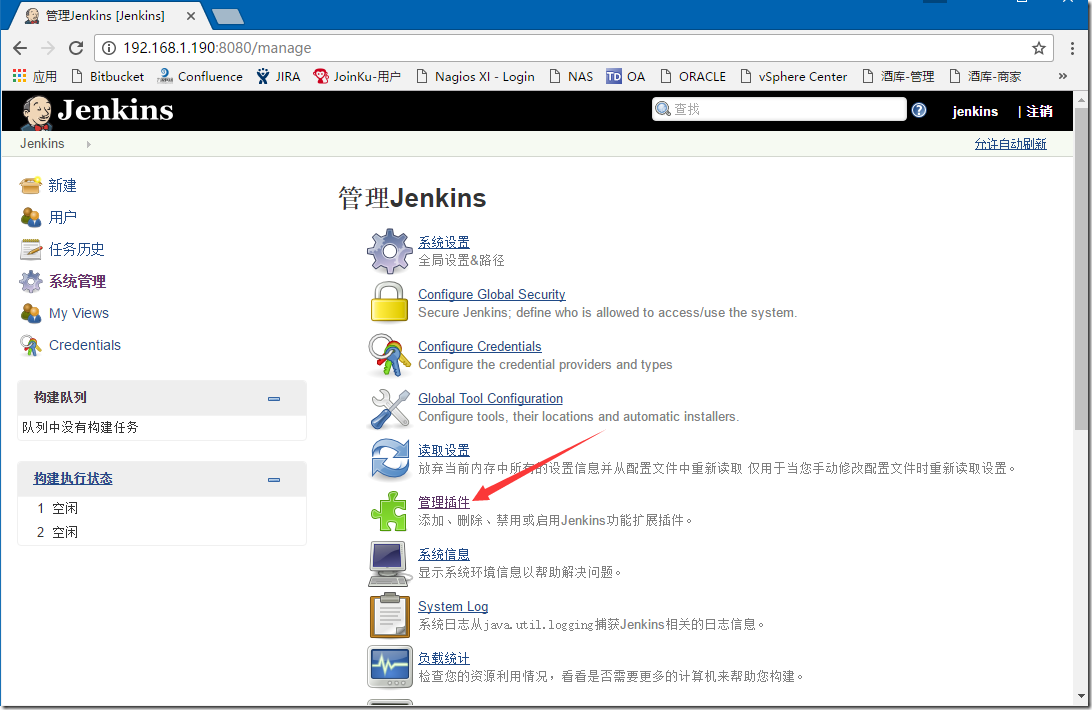Image resolution: width=1092 pixels, height=710 pixels.
Task: Open the NAS bookmark
Action: point(571,76)
